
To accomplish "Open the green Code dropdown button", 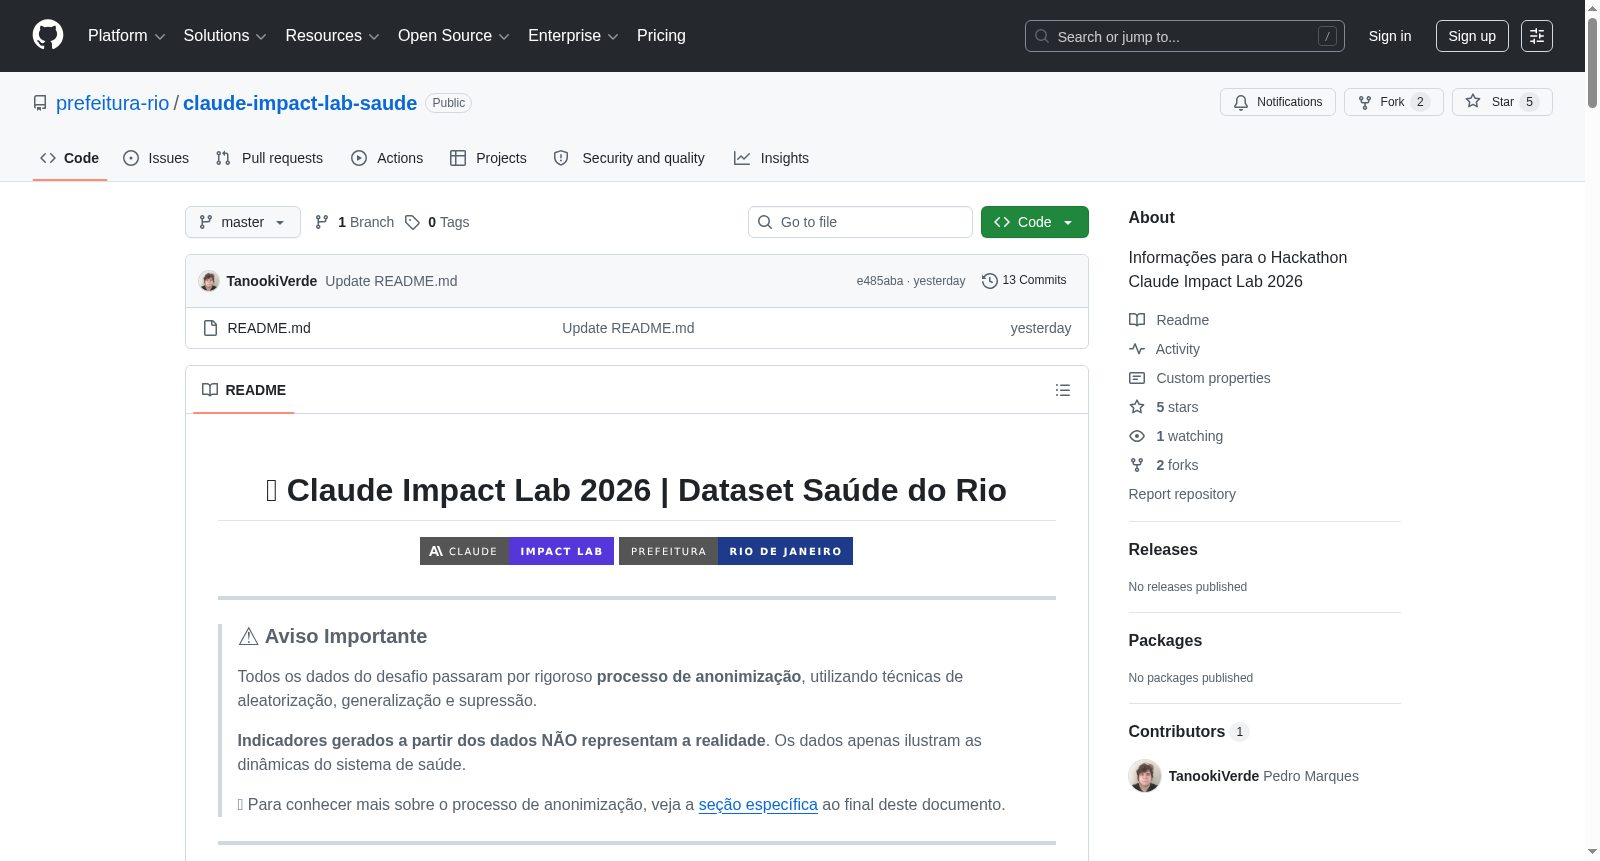I will click(x=1034, y=222).
